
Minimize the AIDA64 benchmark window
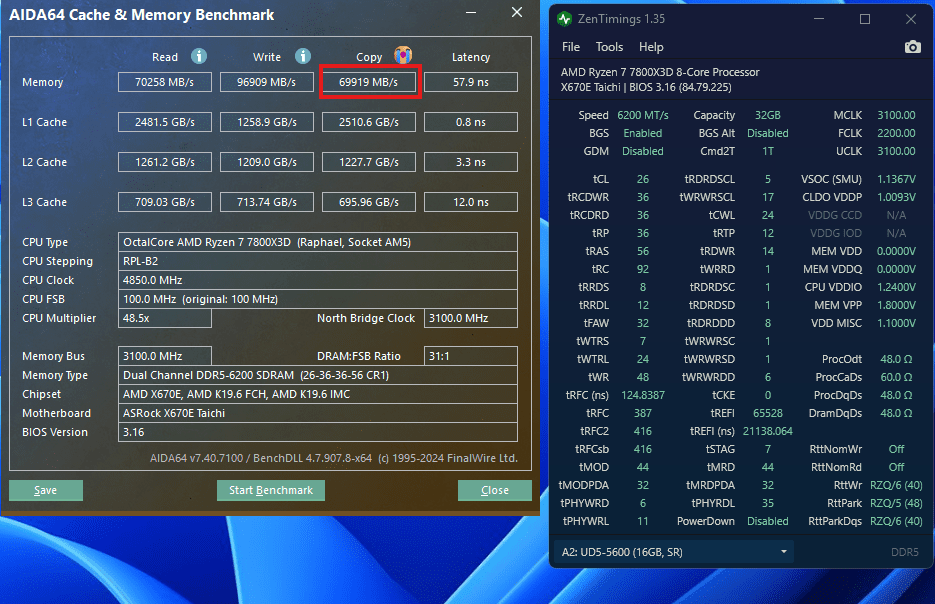(471, 13)
